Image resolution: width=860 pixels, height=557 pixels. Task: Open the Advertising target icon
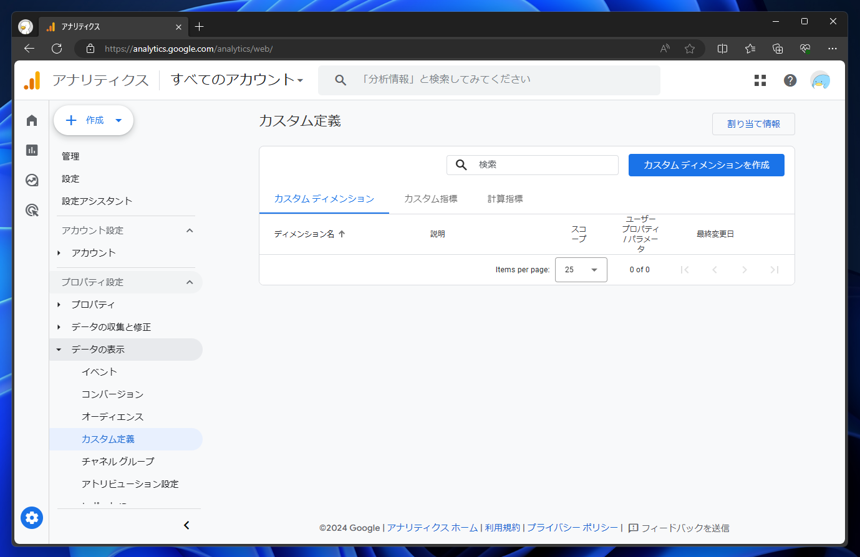pos(32,209)
